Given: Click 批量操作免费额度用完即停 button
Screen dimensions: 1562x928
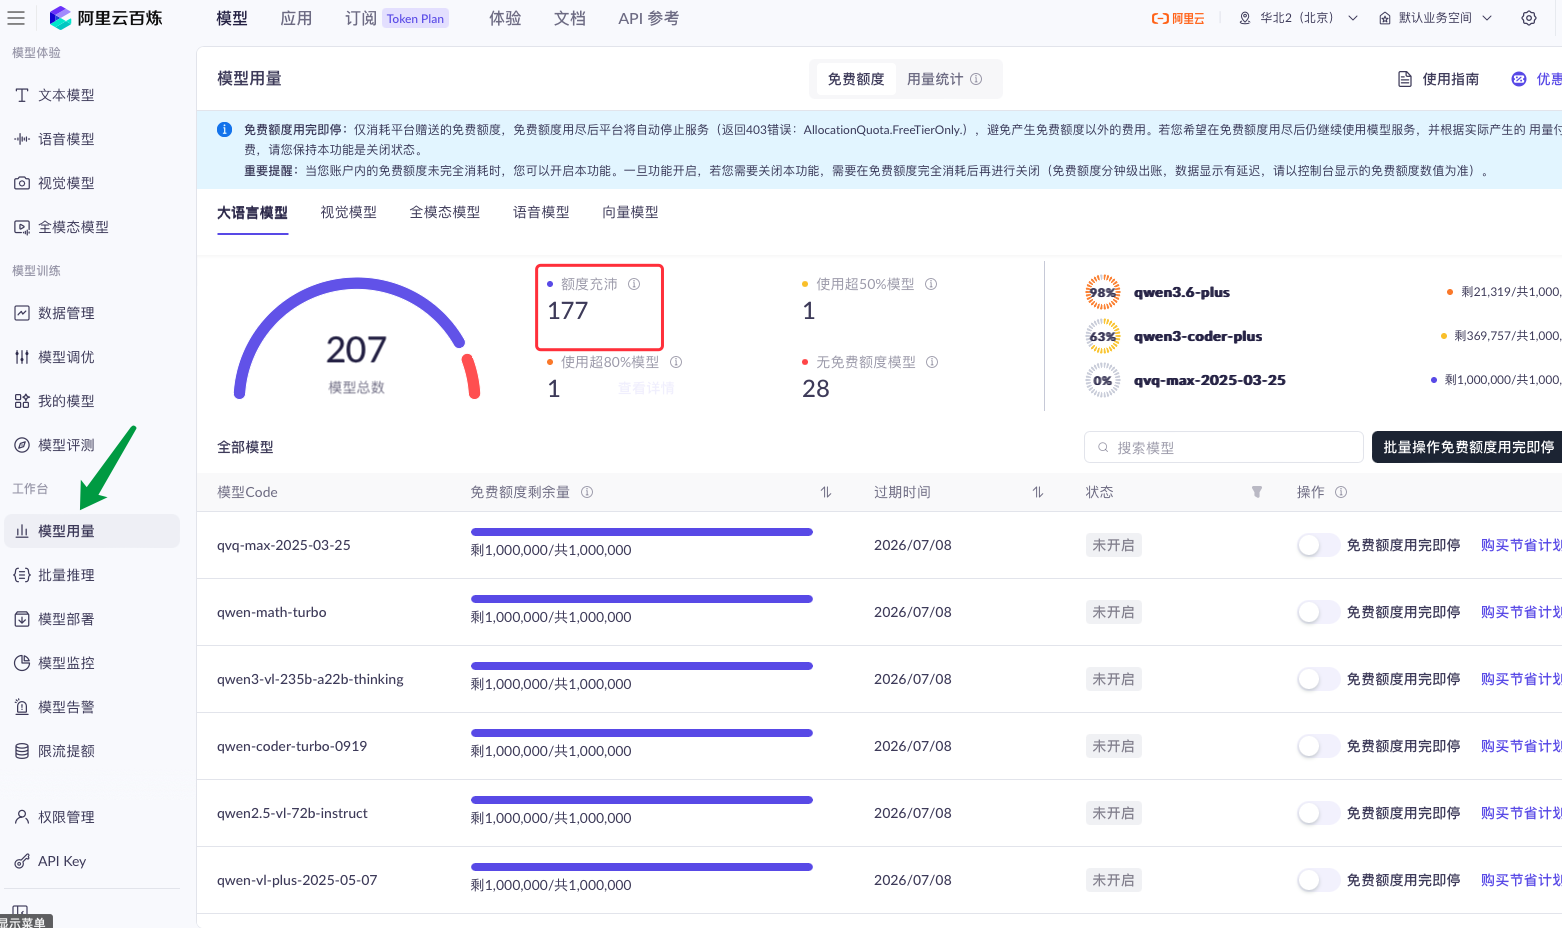Looking at the screenshot, I should click(x=1468, y=447).
